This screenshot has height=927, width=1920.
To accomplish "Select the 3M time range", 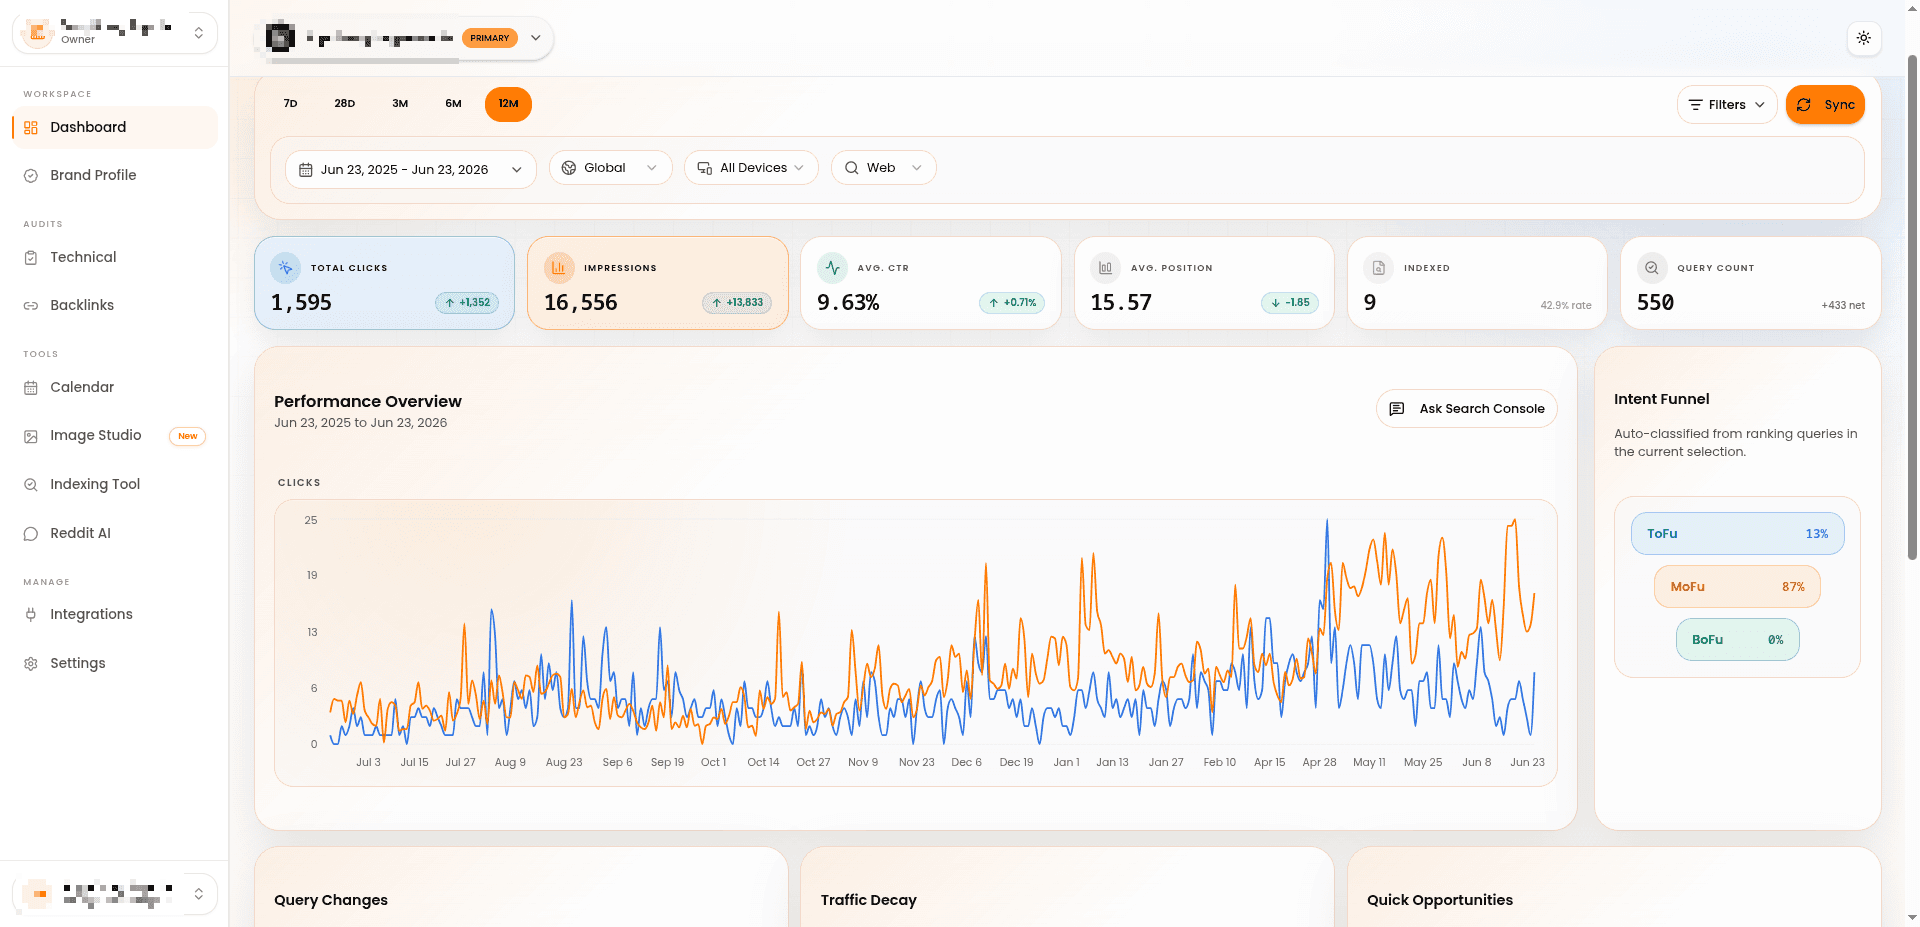I will pyautogui.click(x=400, y=104).
